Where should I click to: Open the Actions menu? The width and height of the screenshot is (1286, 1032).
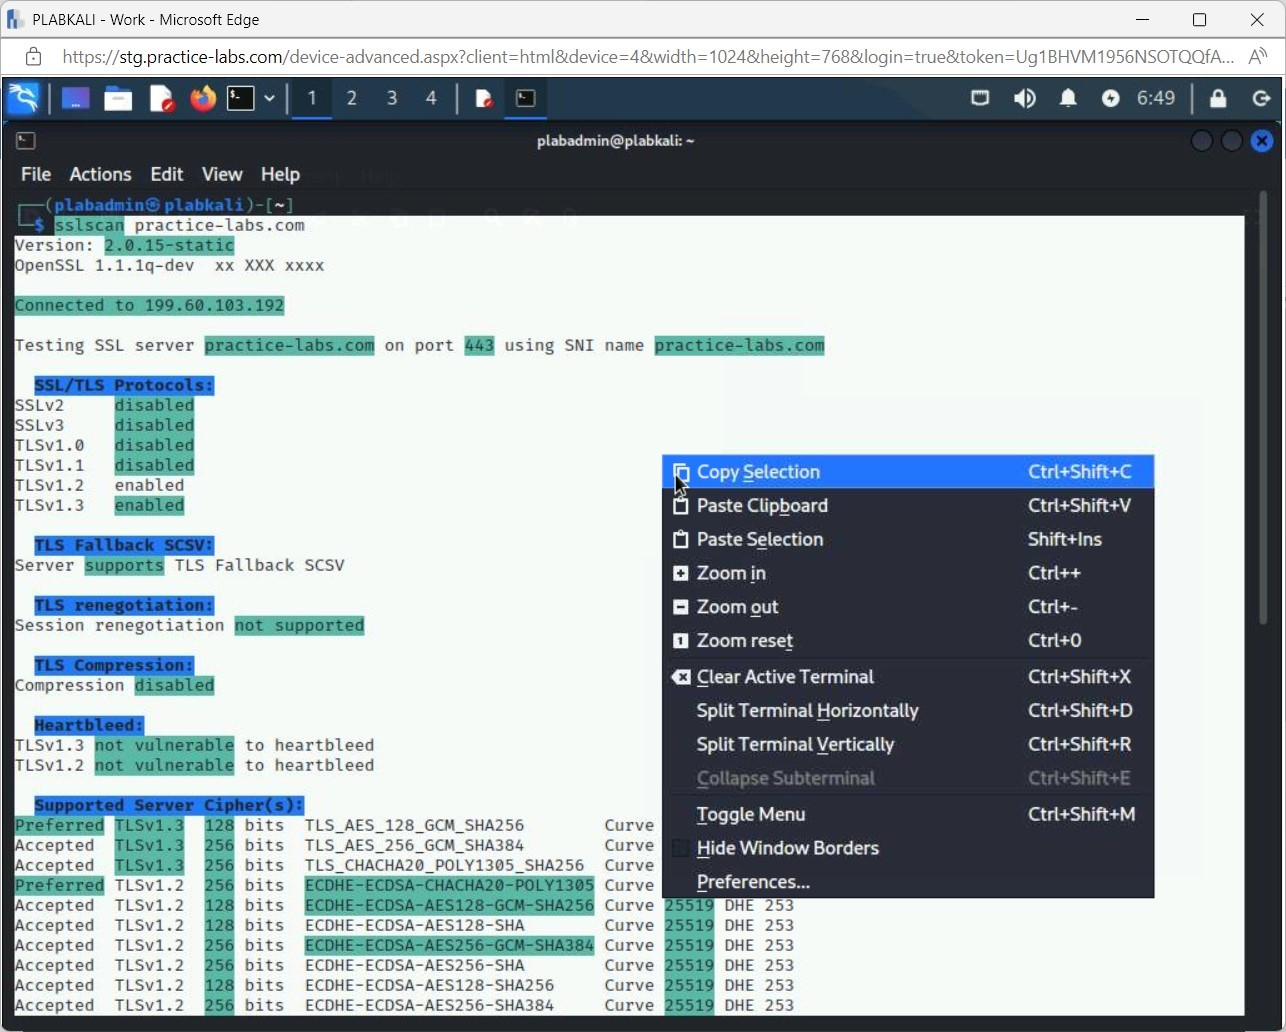(100, 174)
